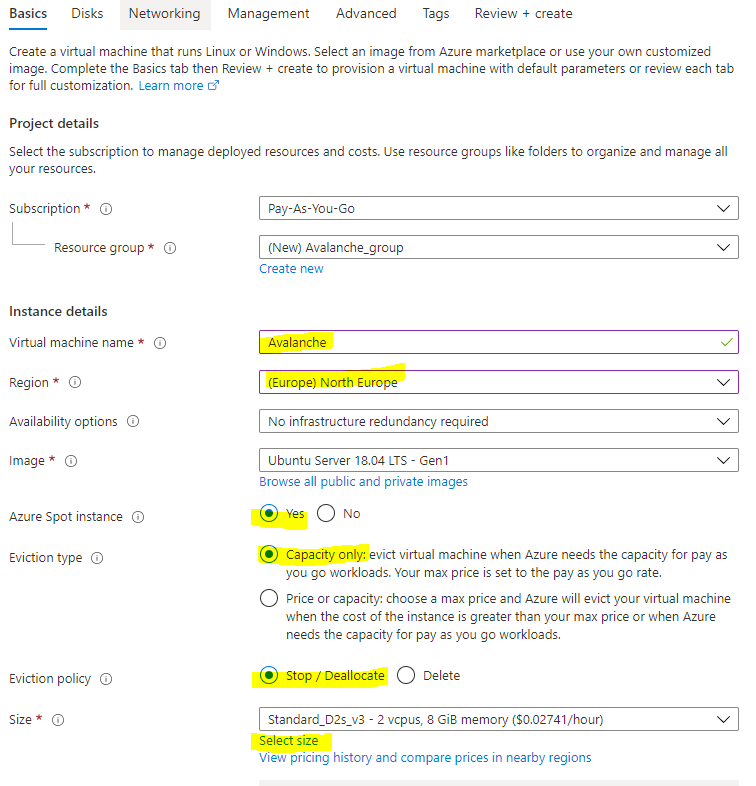Click the Region info icon
This screenshot has width=756, height=786.
(75, 382)
